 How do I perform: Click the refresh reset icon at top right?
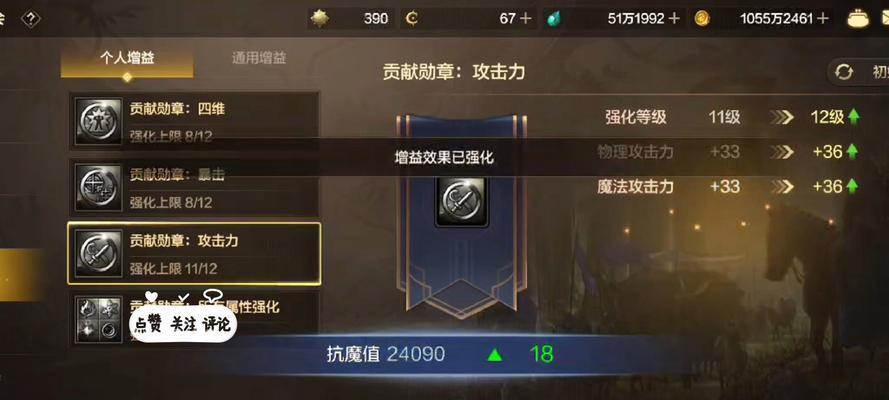click(x=844, y=73)
